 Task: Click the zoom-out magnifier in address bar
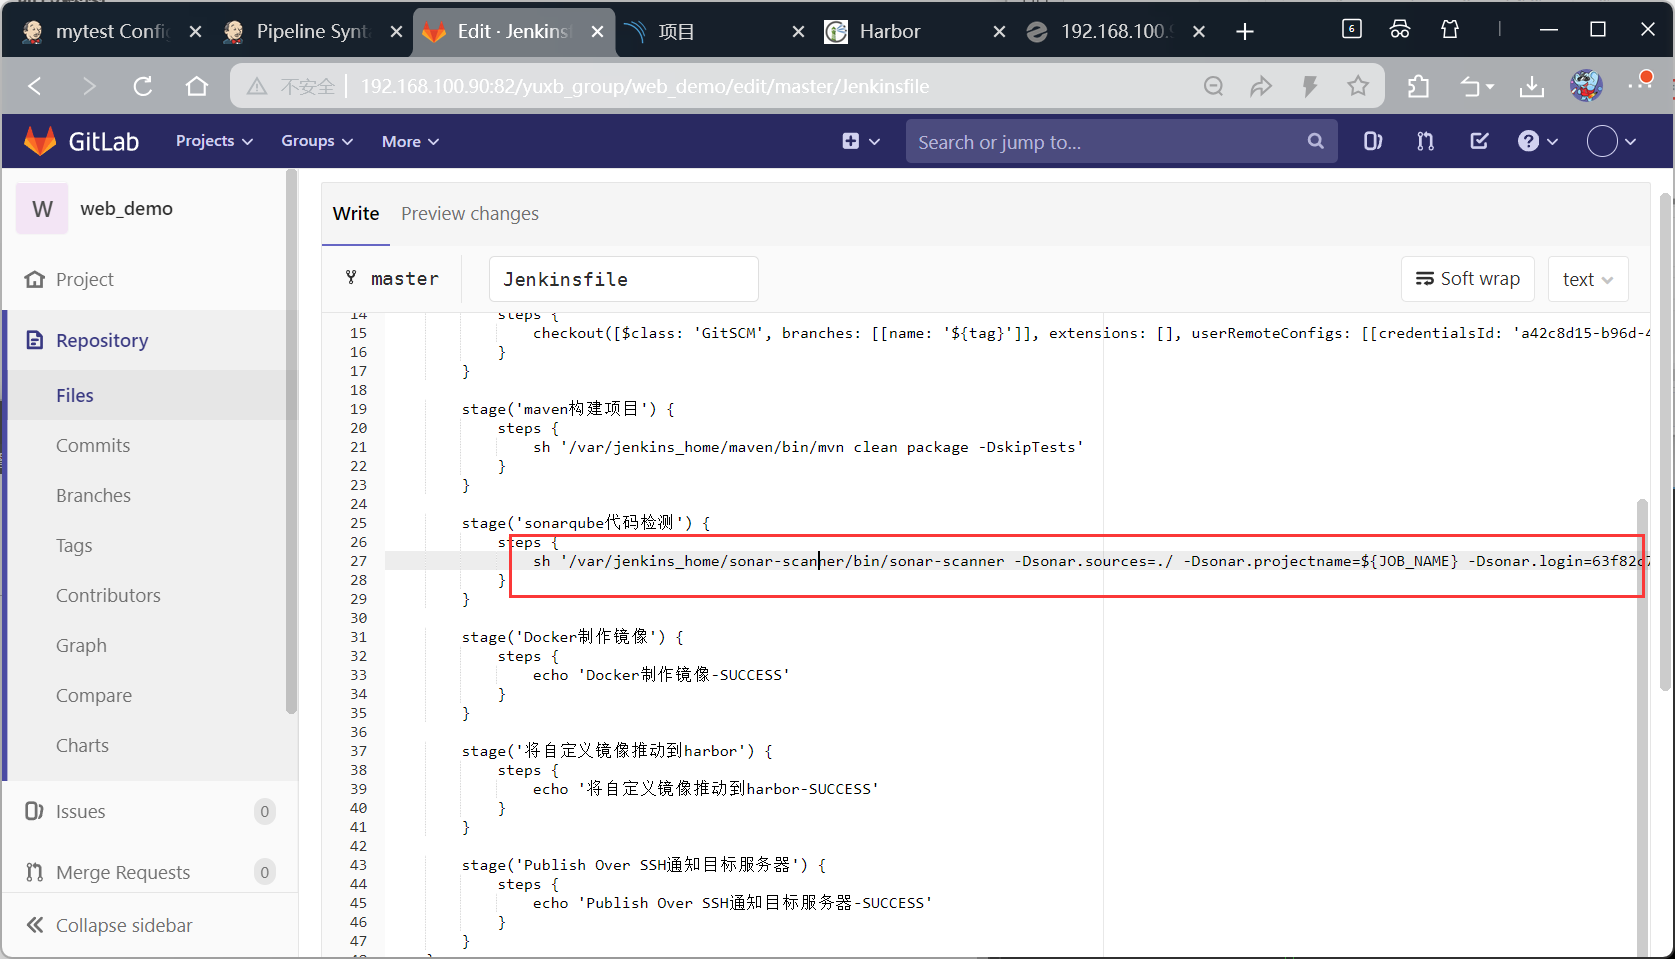[1213, 86]
